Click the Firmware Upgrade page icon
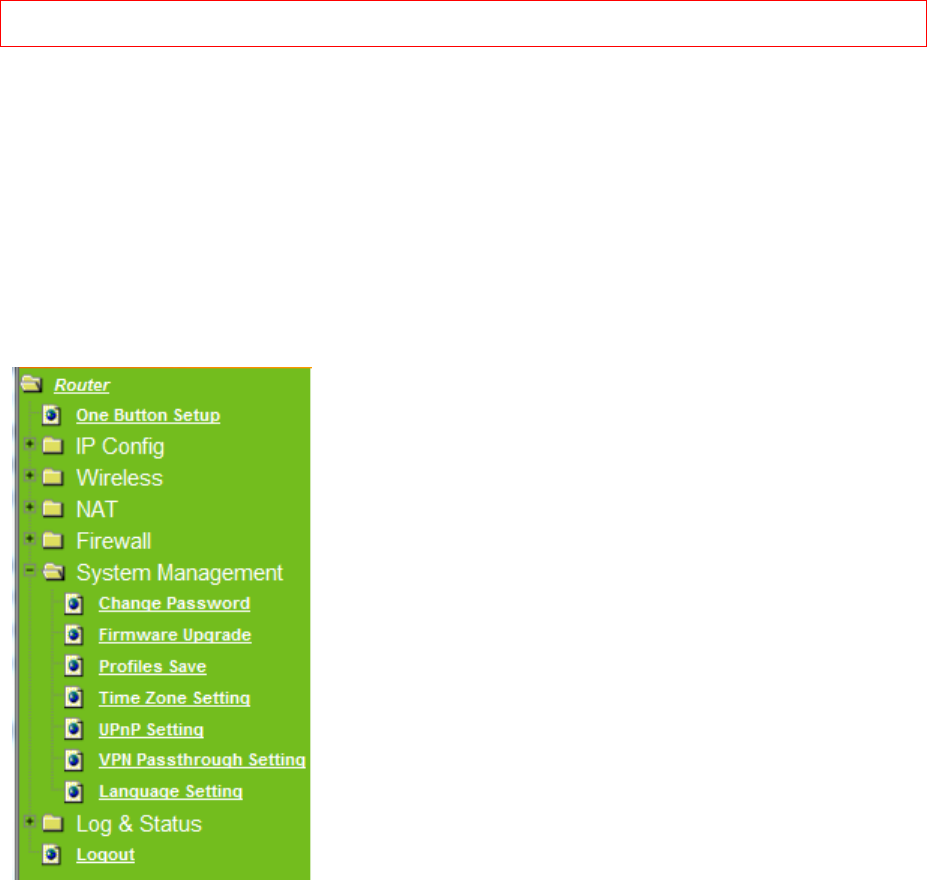927x880 pixels. point(74,635)
